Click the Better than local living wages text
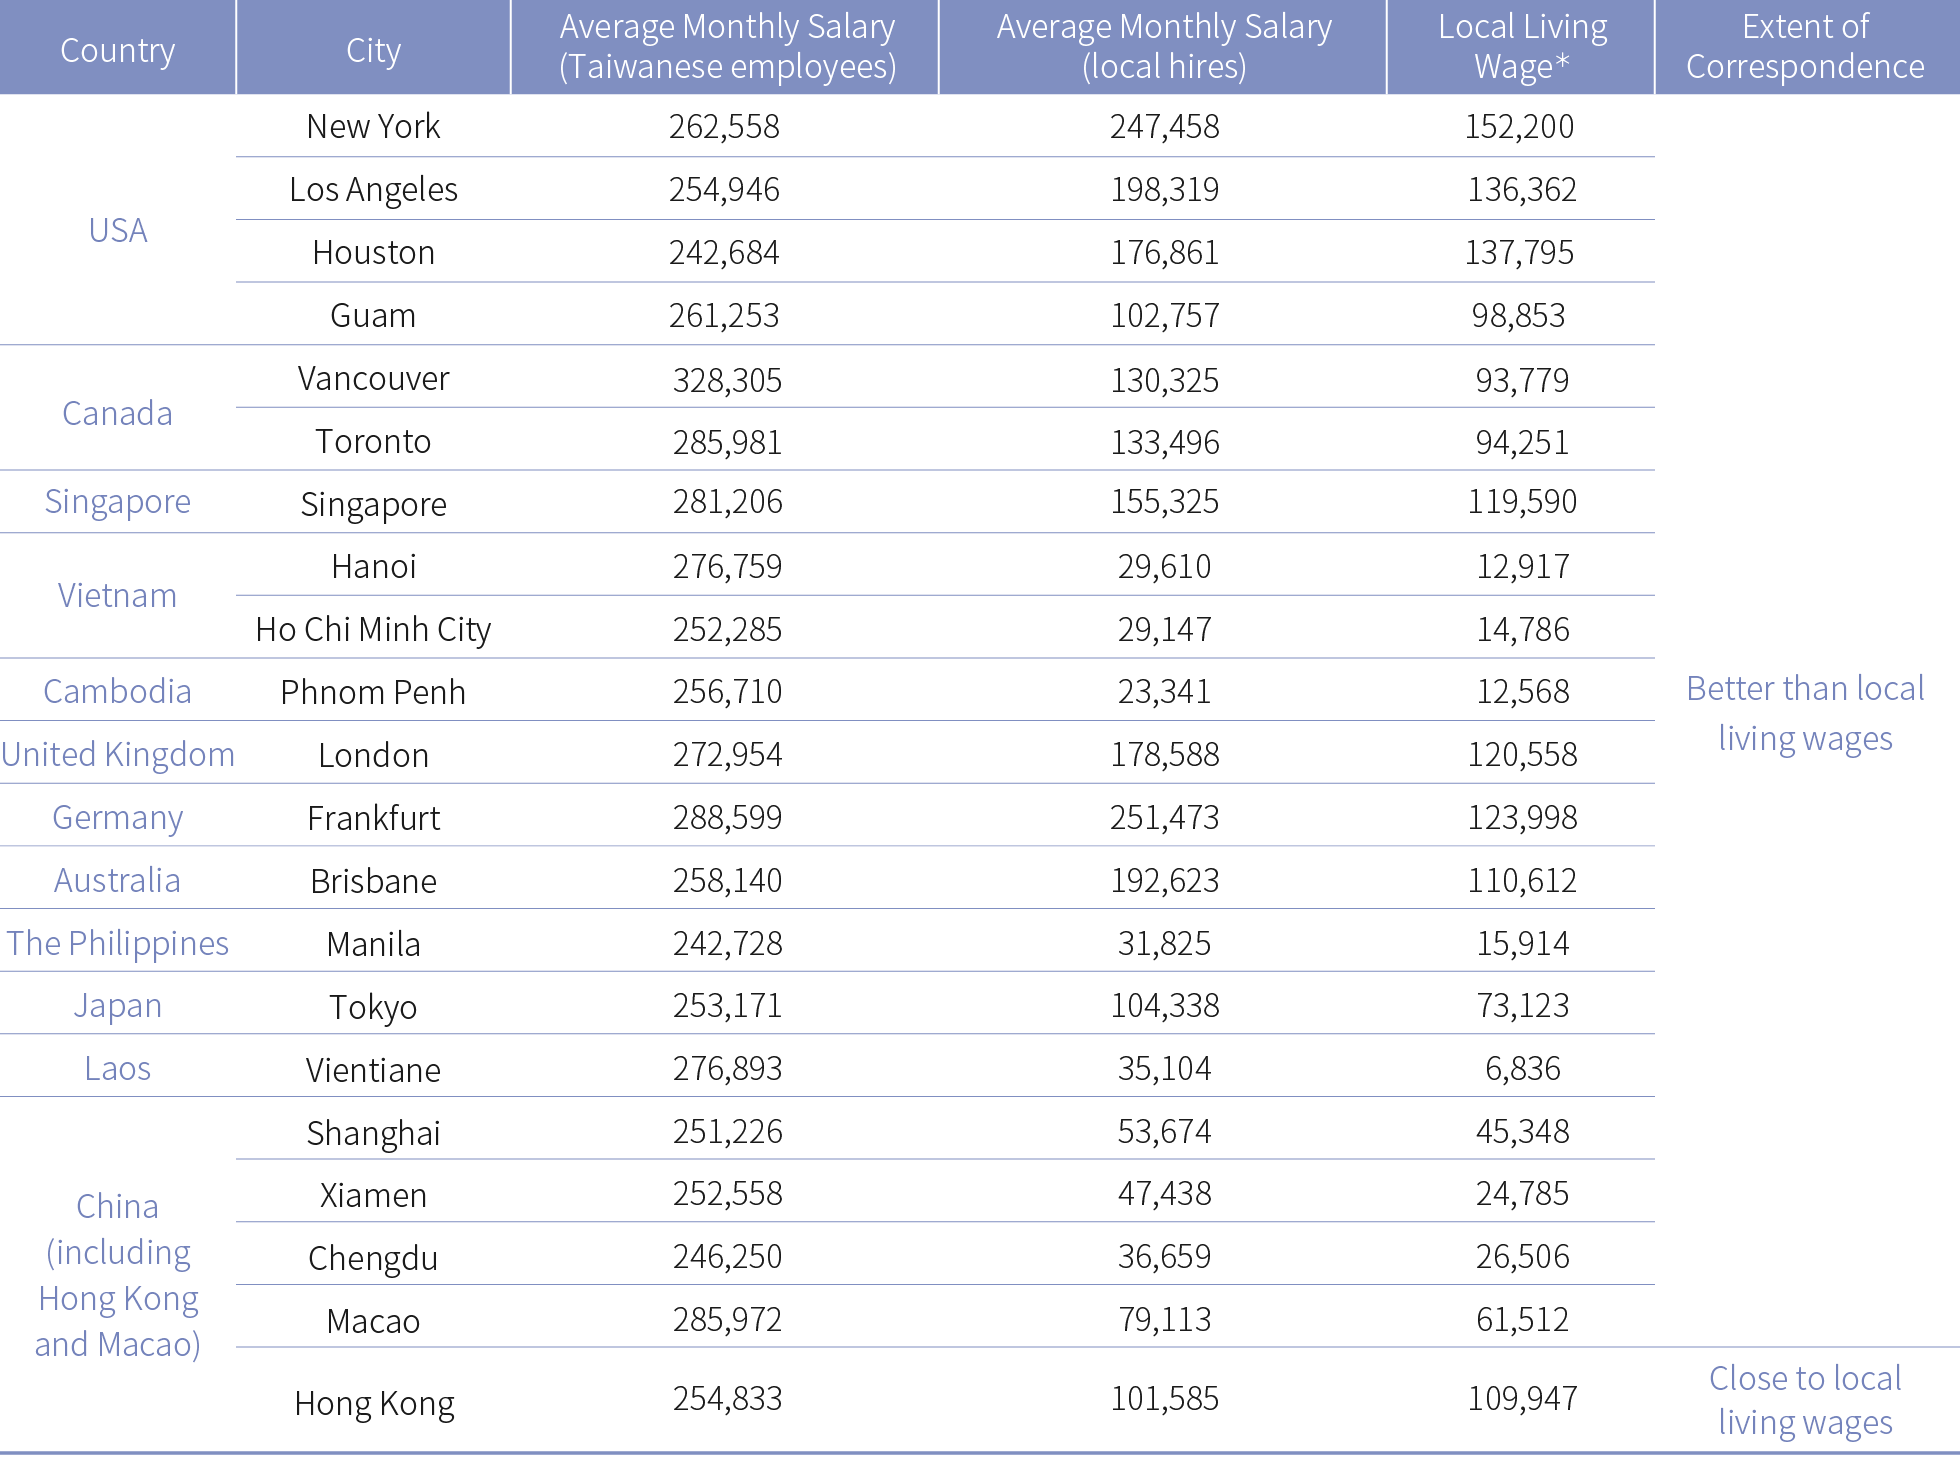 coord(1805,713)
